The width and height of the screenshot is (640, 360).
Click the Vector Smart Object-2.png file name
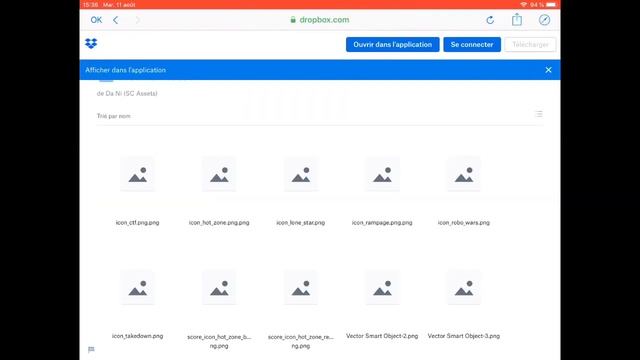point(382,336)
